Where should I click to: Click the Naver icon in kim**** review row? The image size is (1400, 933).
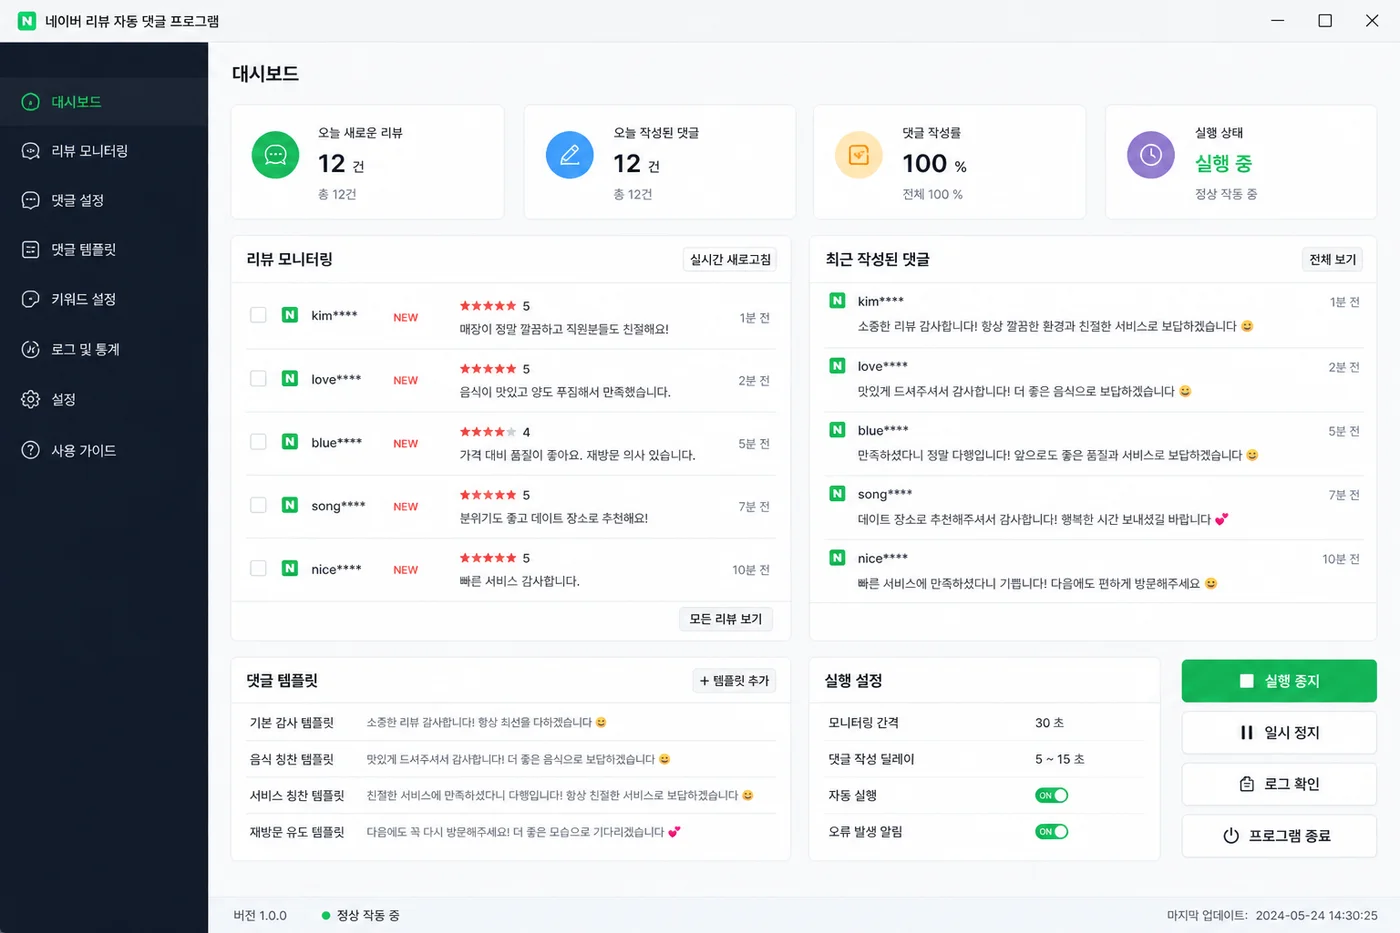tap(290, 315)
